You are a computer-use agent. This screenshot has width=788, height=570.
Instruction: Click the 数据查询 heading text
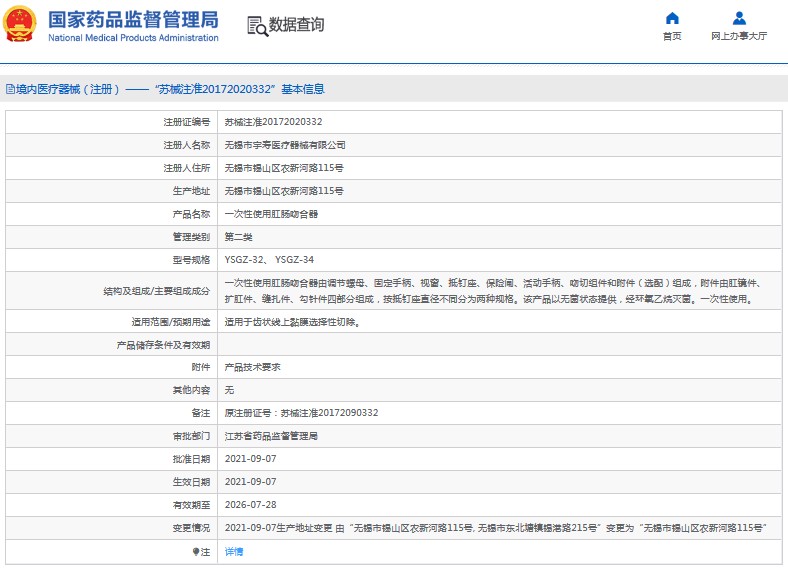tap(297, 25)
